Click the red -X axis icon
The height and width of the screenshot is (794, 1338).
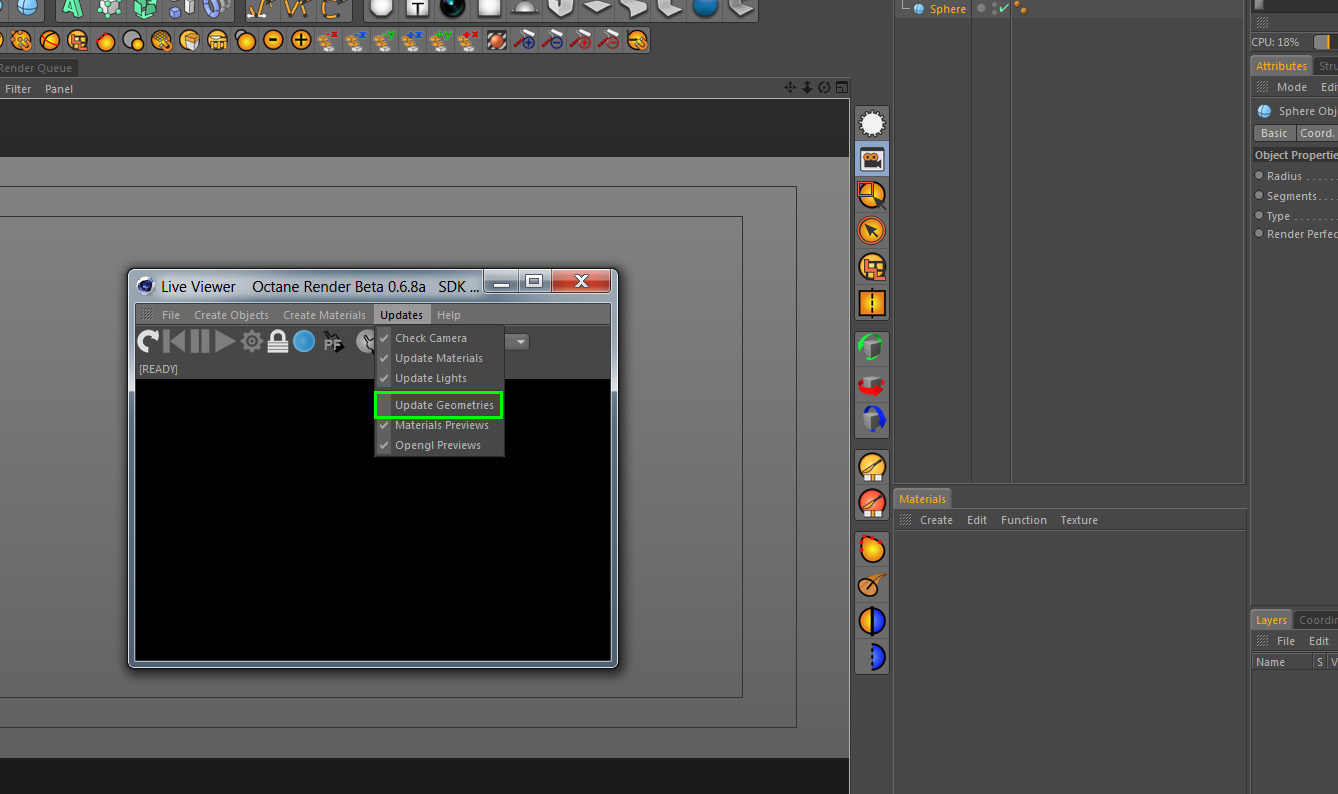pos(327,41)
